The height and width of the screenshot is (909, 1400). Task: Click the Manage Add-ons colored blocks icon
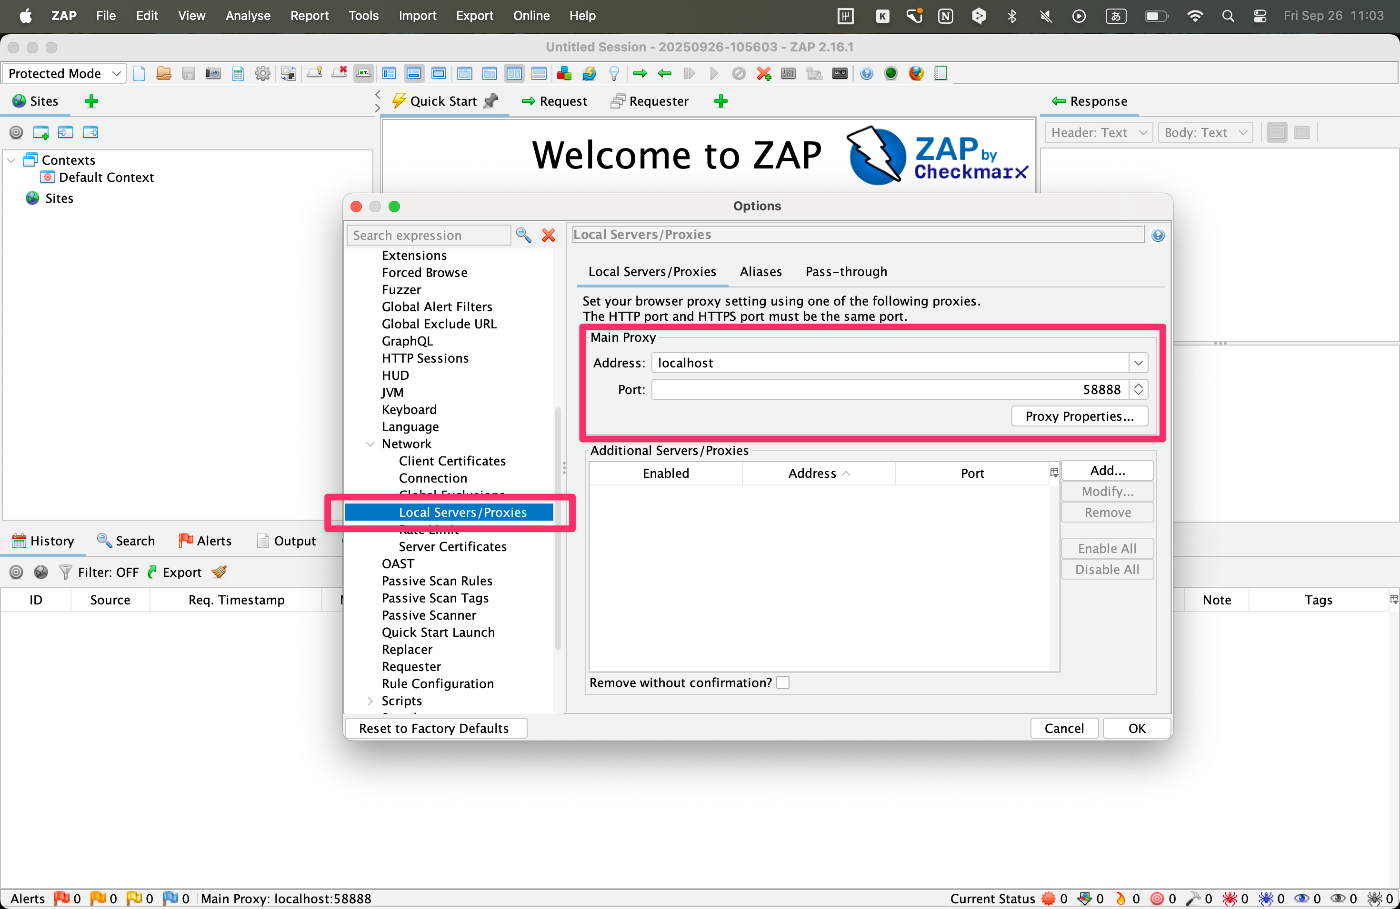coord(564,73)
